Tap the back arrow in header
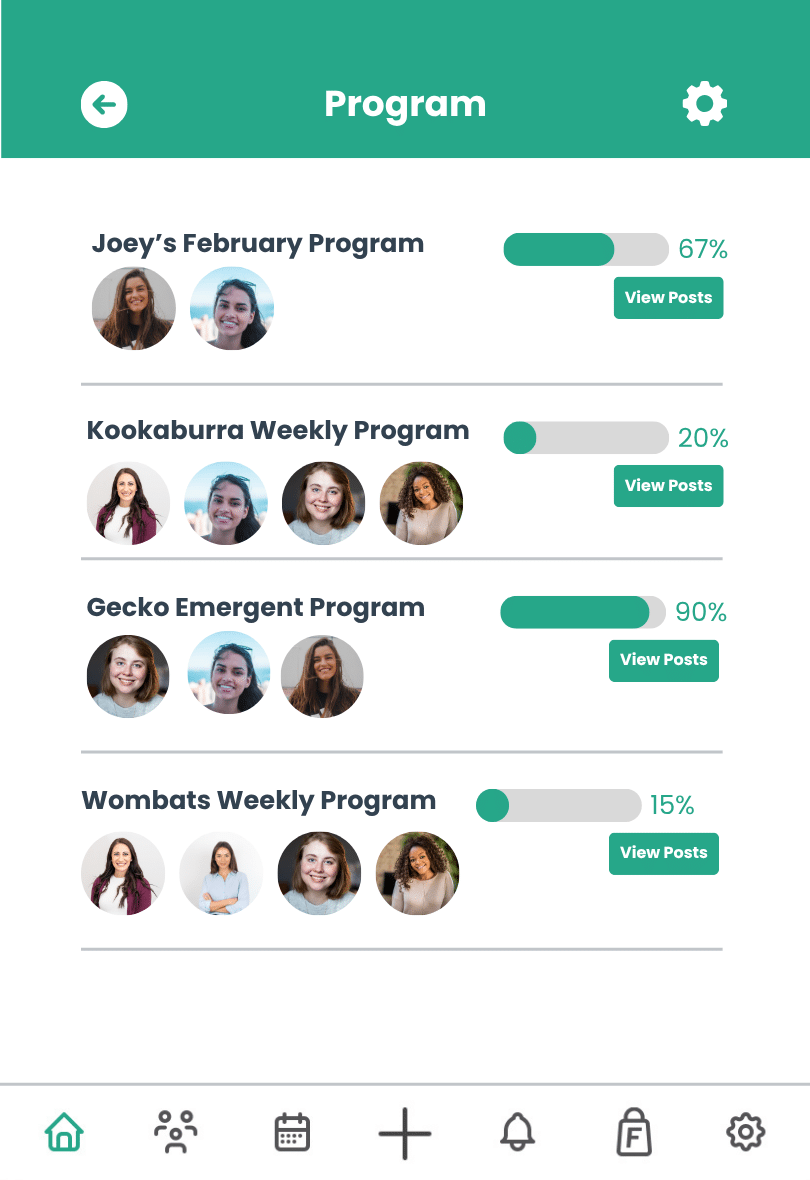The image size is (810, 1180). [x=104, y=104]
